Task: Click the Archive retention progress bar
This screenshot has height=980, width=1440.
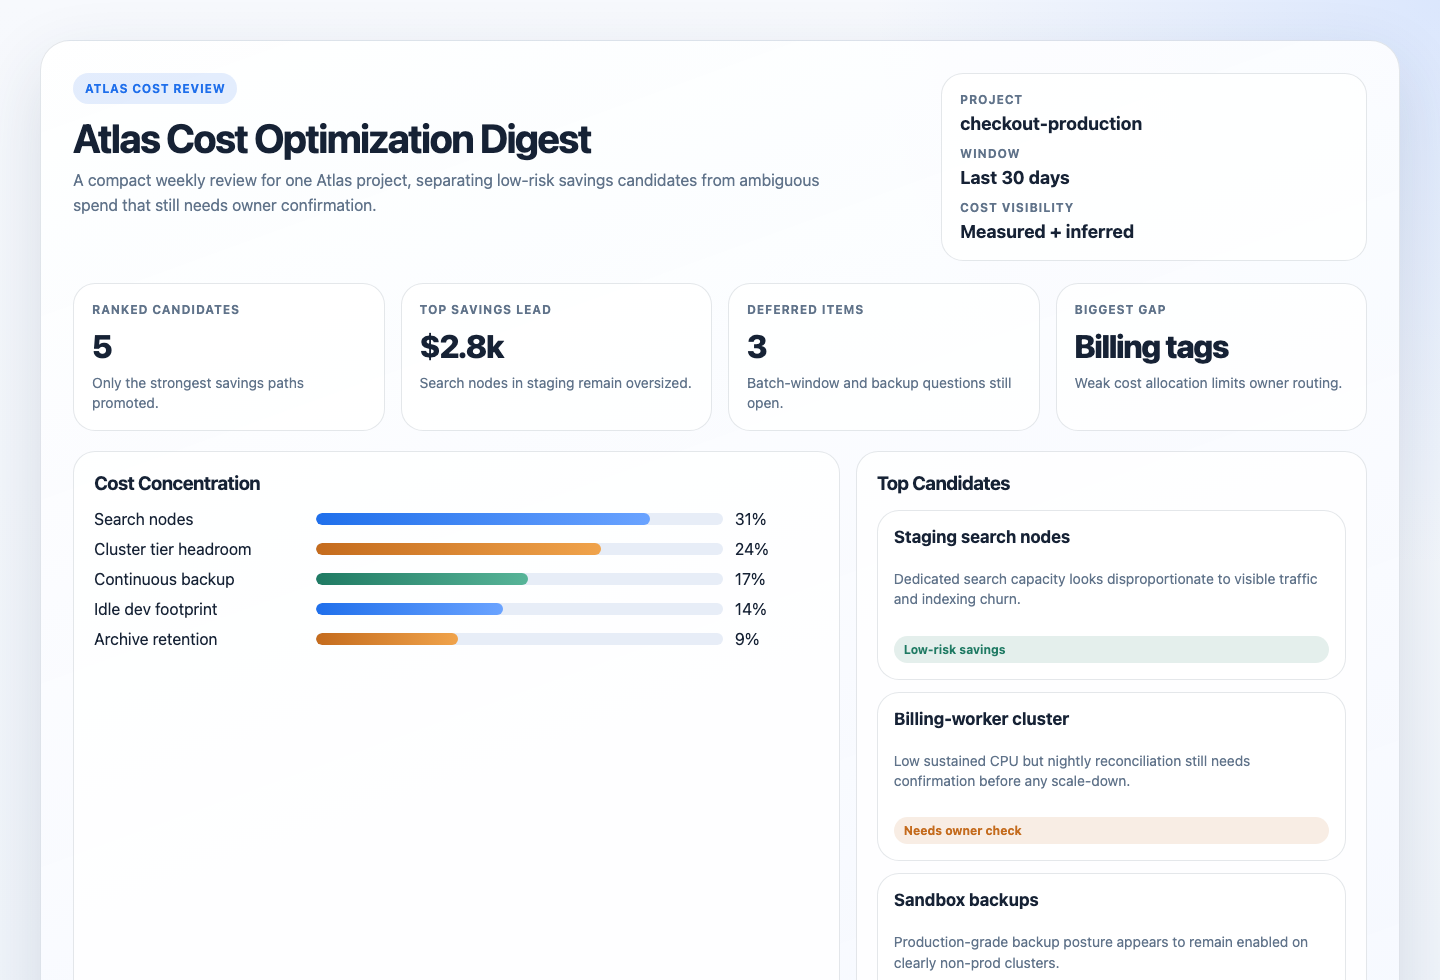Action: coord(519,639)
